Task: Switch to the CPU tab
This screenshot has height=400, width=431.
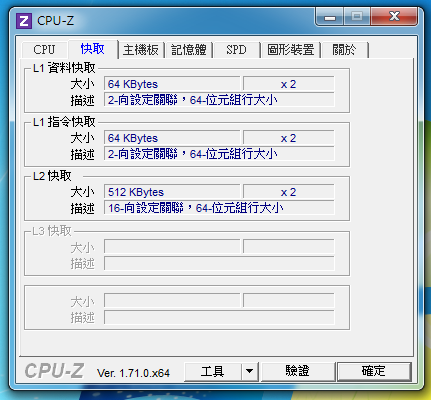Action: click(x=45, y=50)
